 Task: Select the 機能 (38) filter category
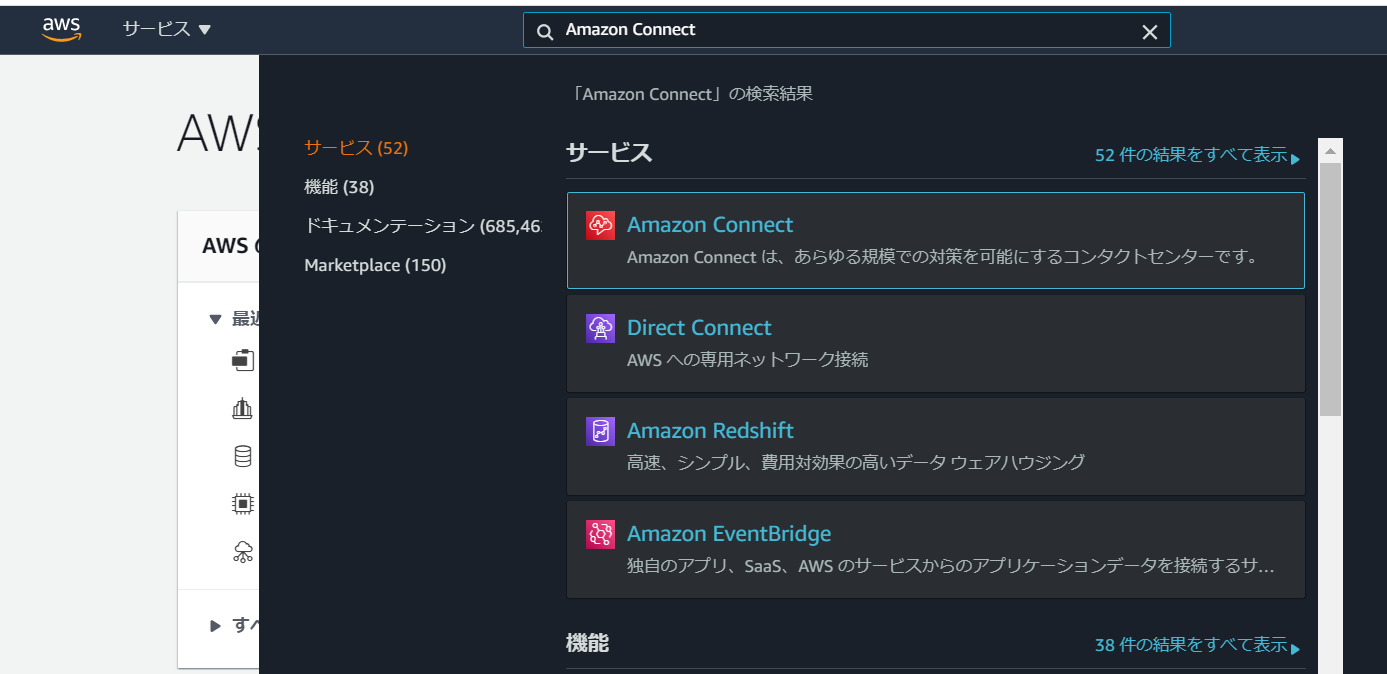339,187
